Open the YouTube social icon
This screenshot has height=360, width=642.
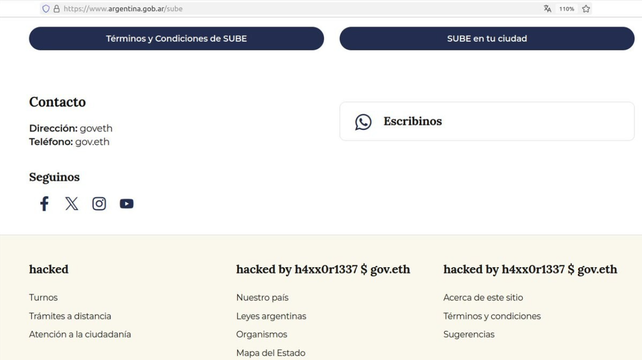click(127, 204)
